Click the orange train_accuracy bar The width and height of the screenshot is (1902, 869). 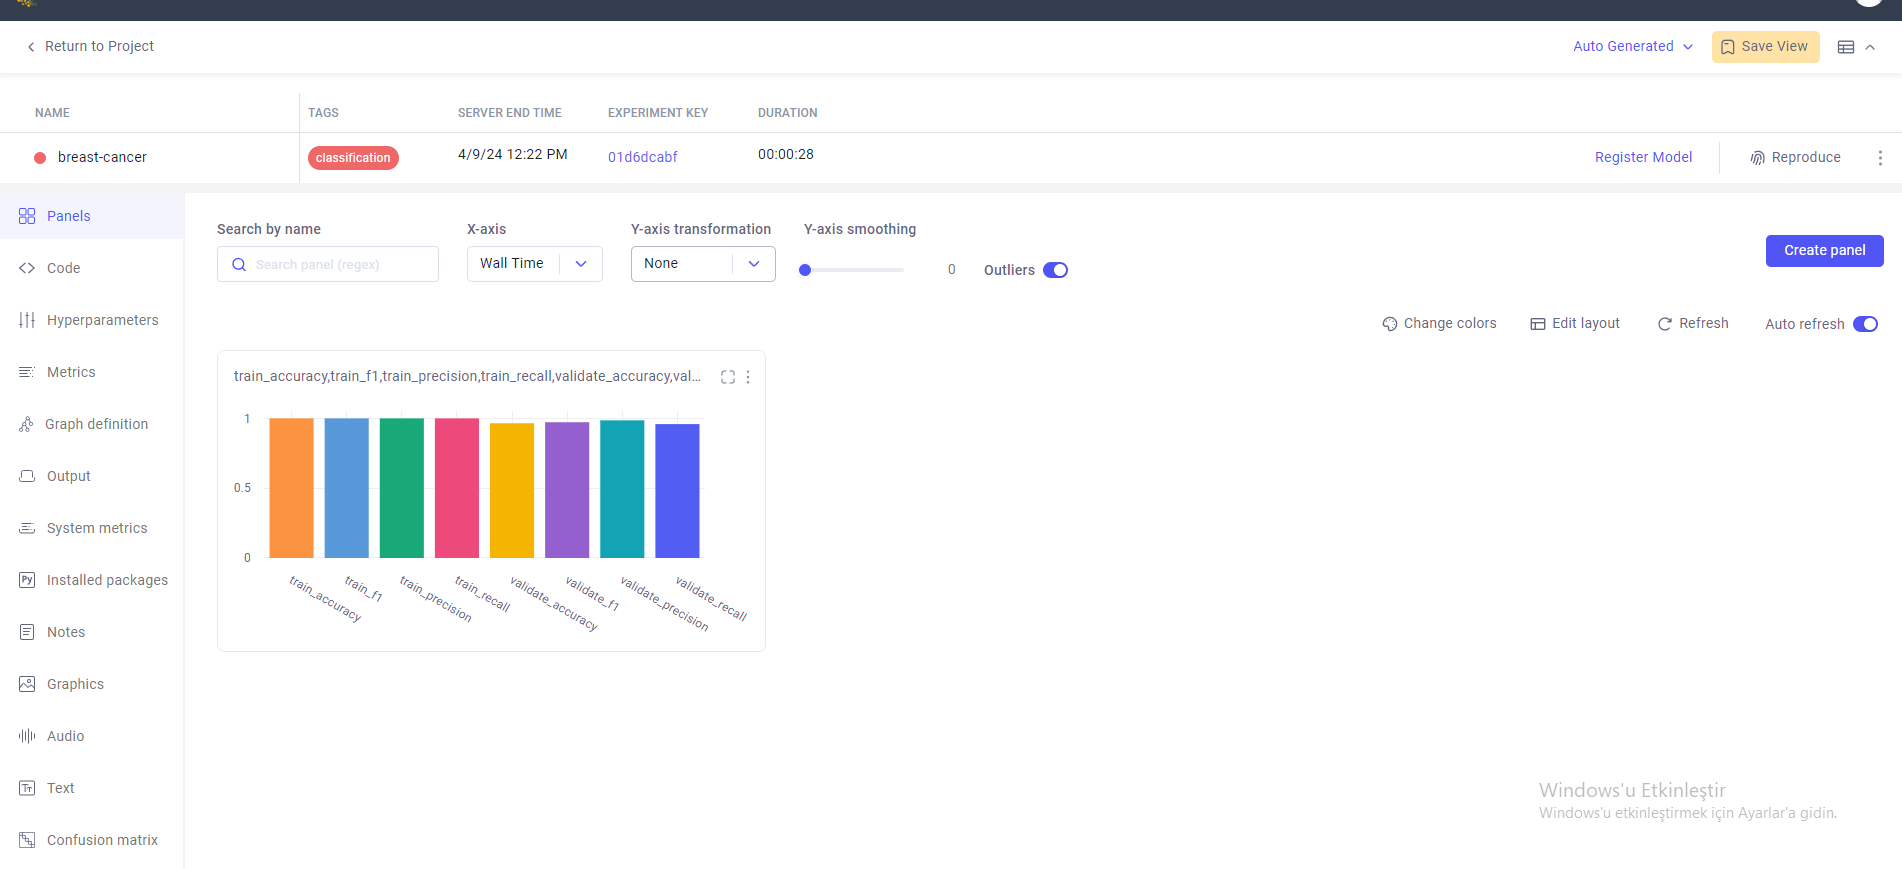click(292, 488)
